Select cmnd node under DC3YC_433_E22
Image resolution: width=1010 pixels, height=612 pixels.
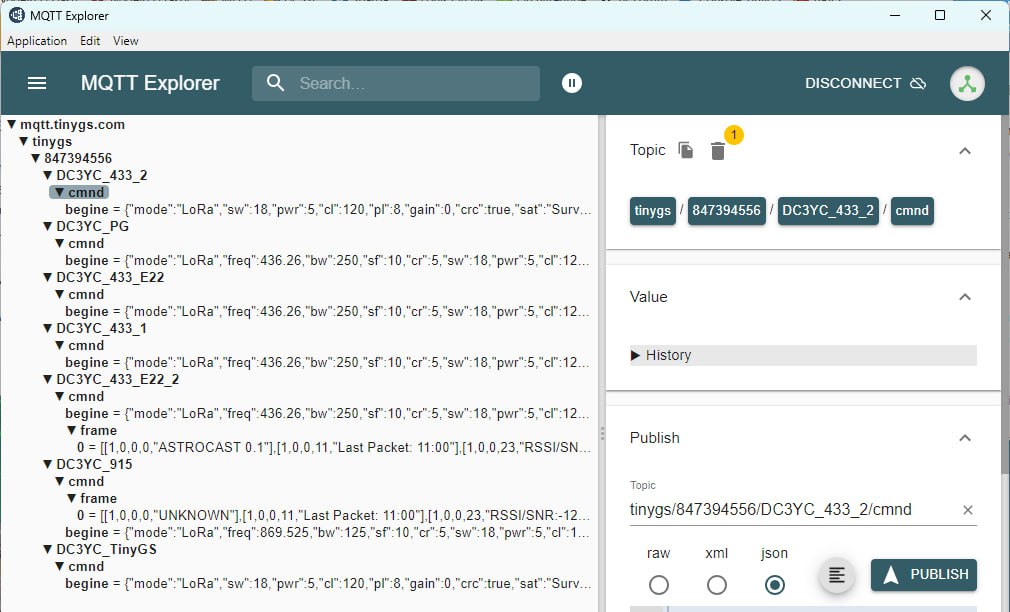coord(86,294)
